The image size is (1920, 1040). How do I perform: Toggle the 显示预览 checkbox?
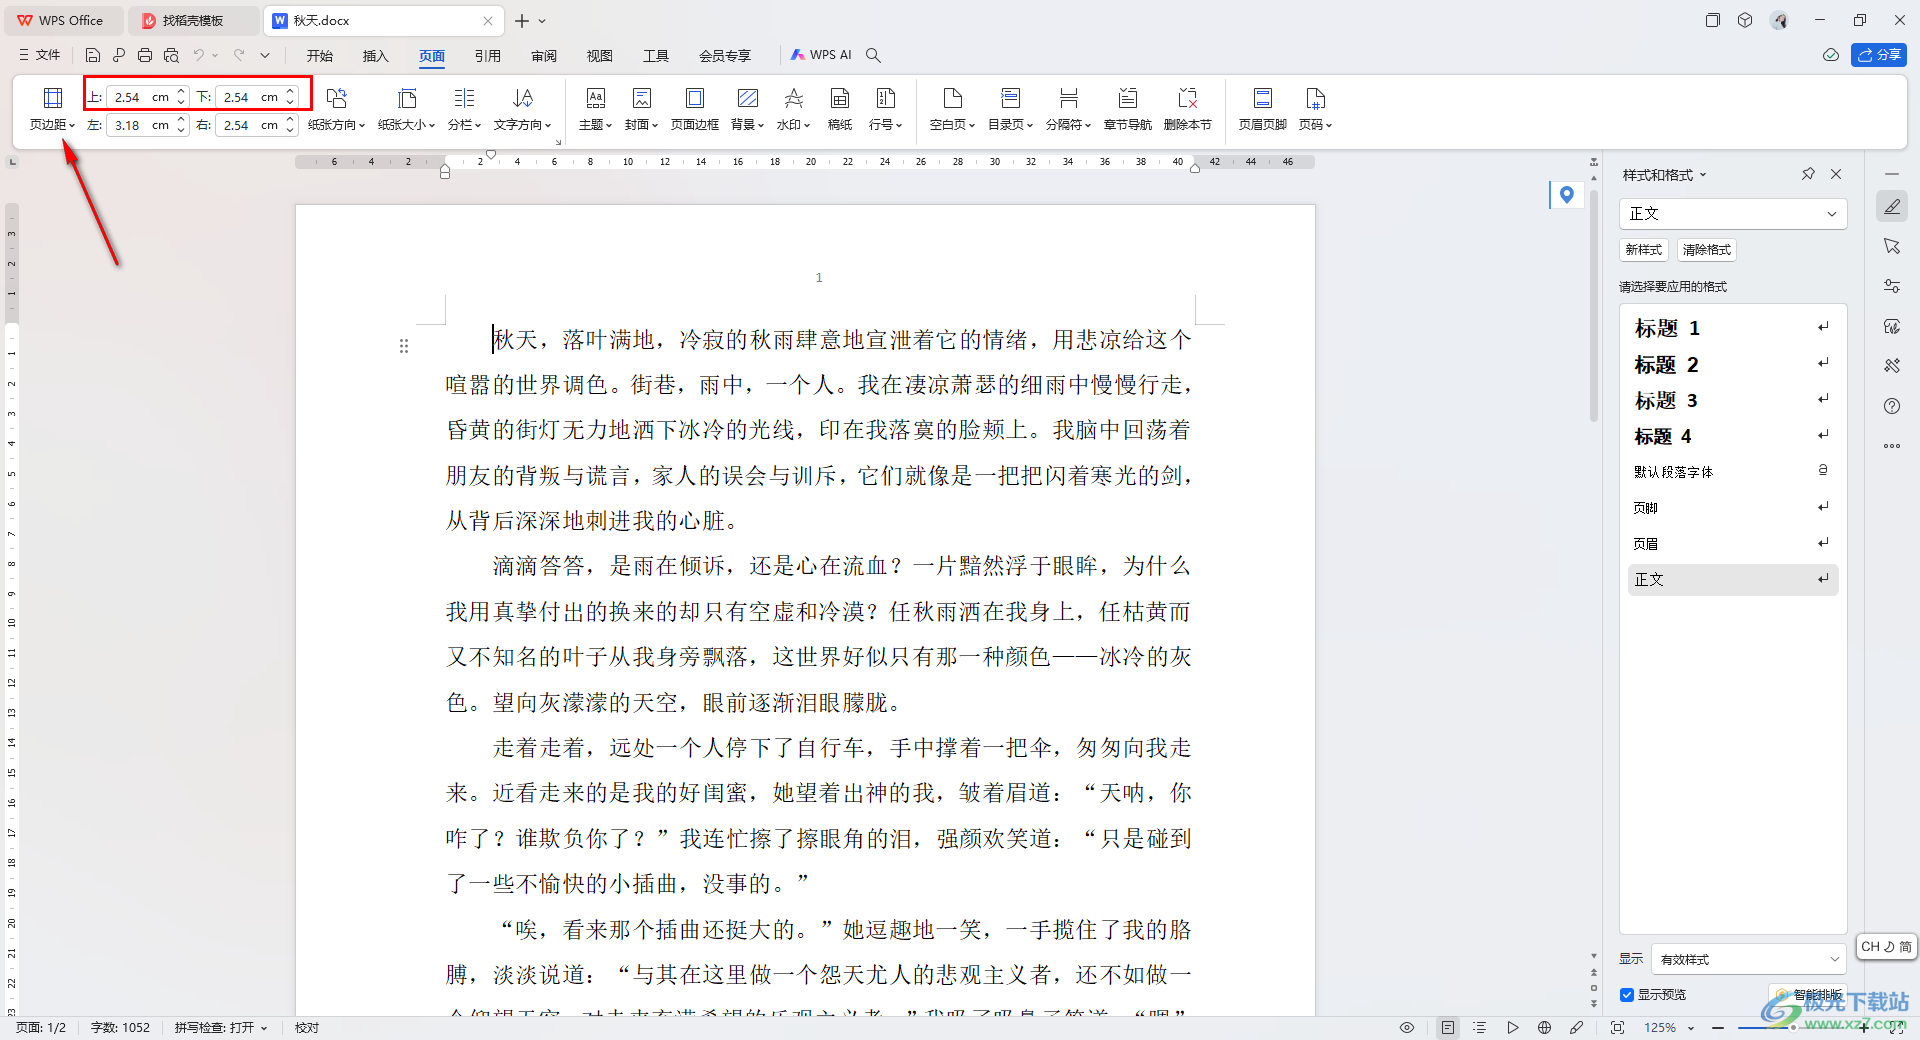[x=1627, y=995]
